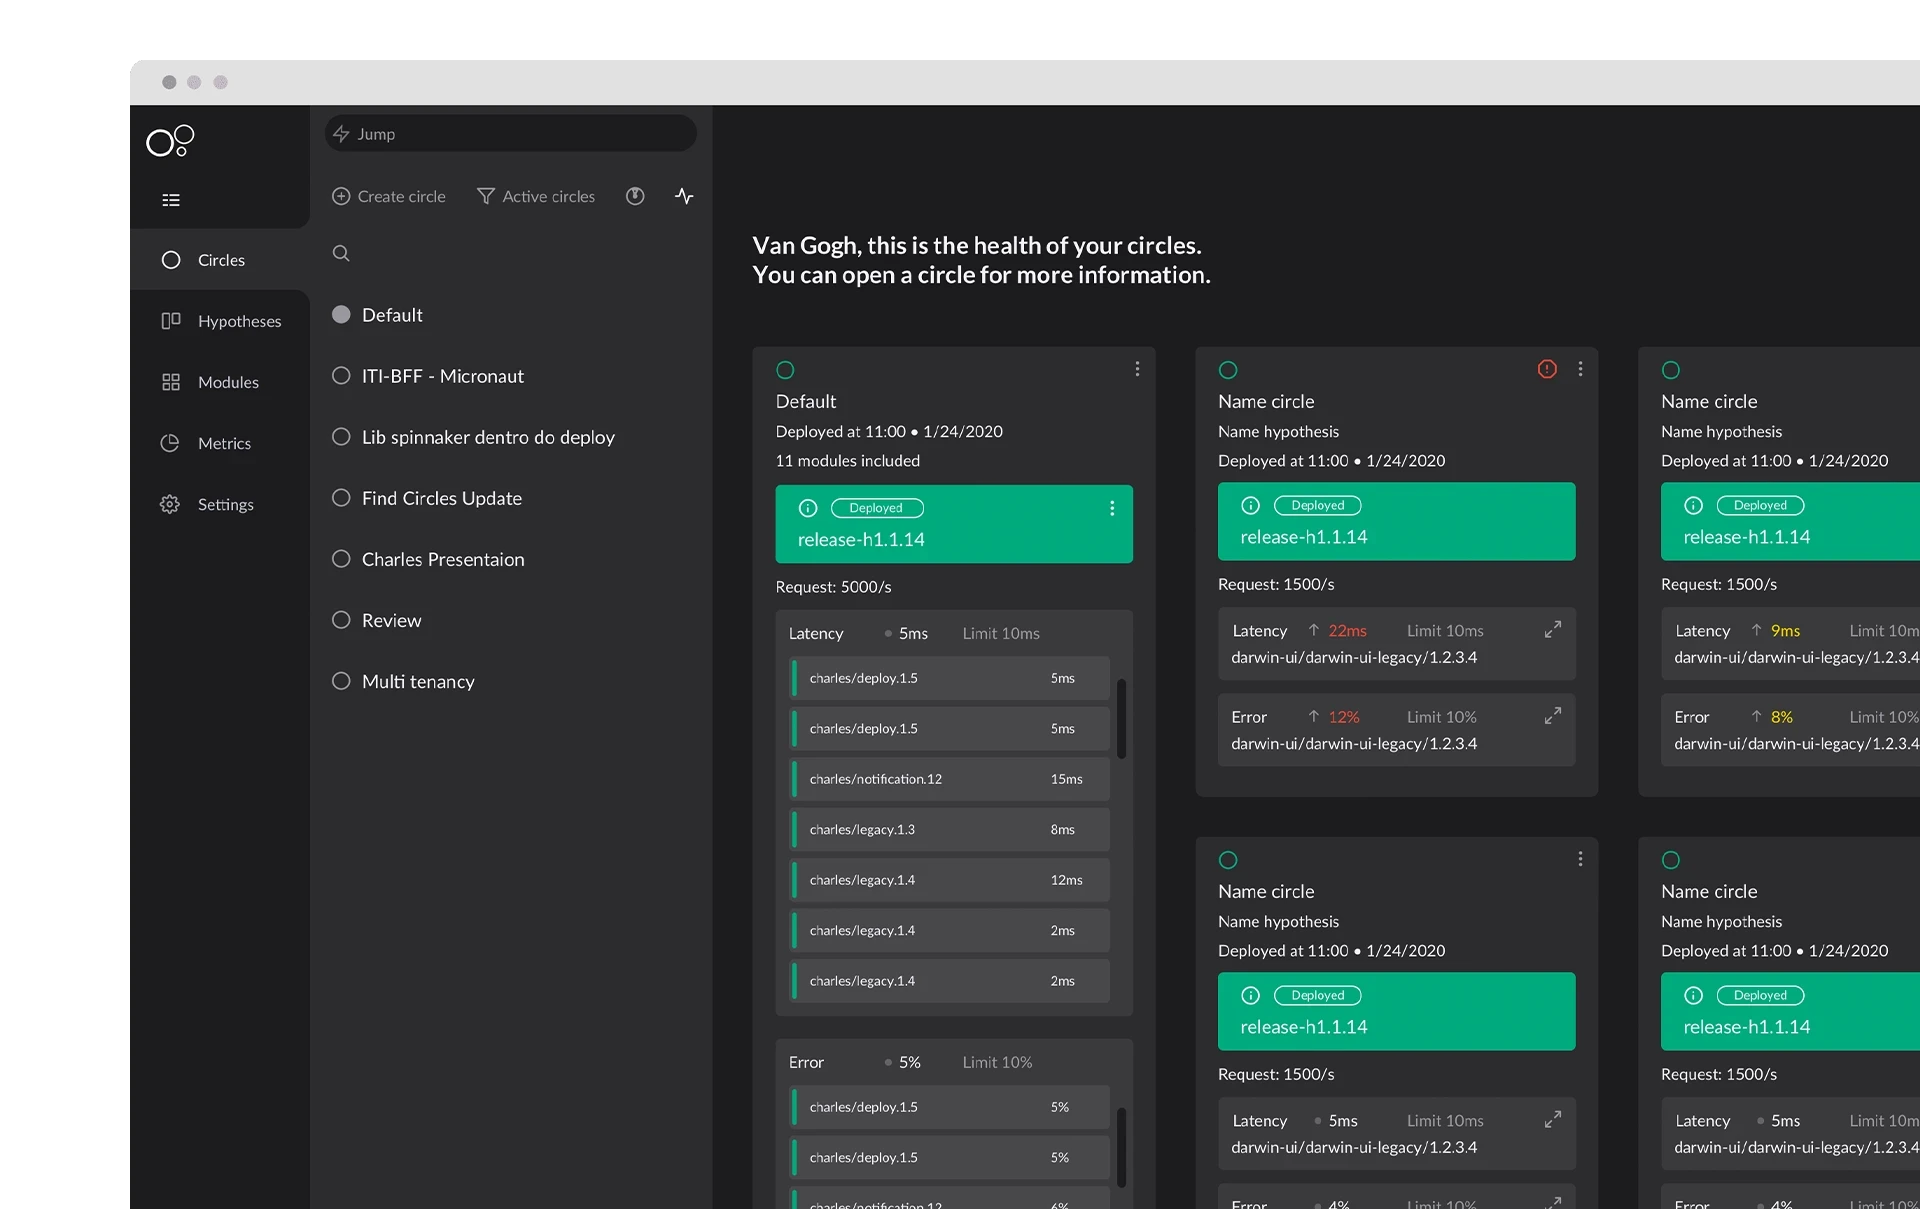Click Create circle button

point(389,196)
